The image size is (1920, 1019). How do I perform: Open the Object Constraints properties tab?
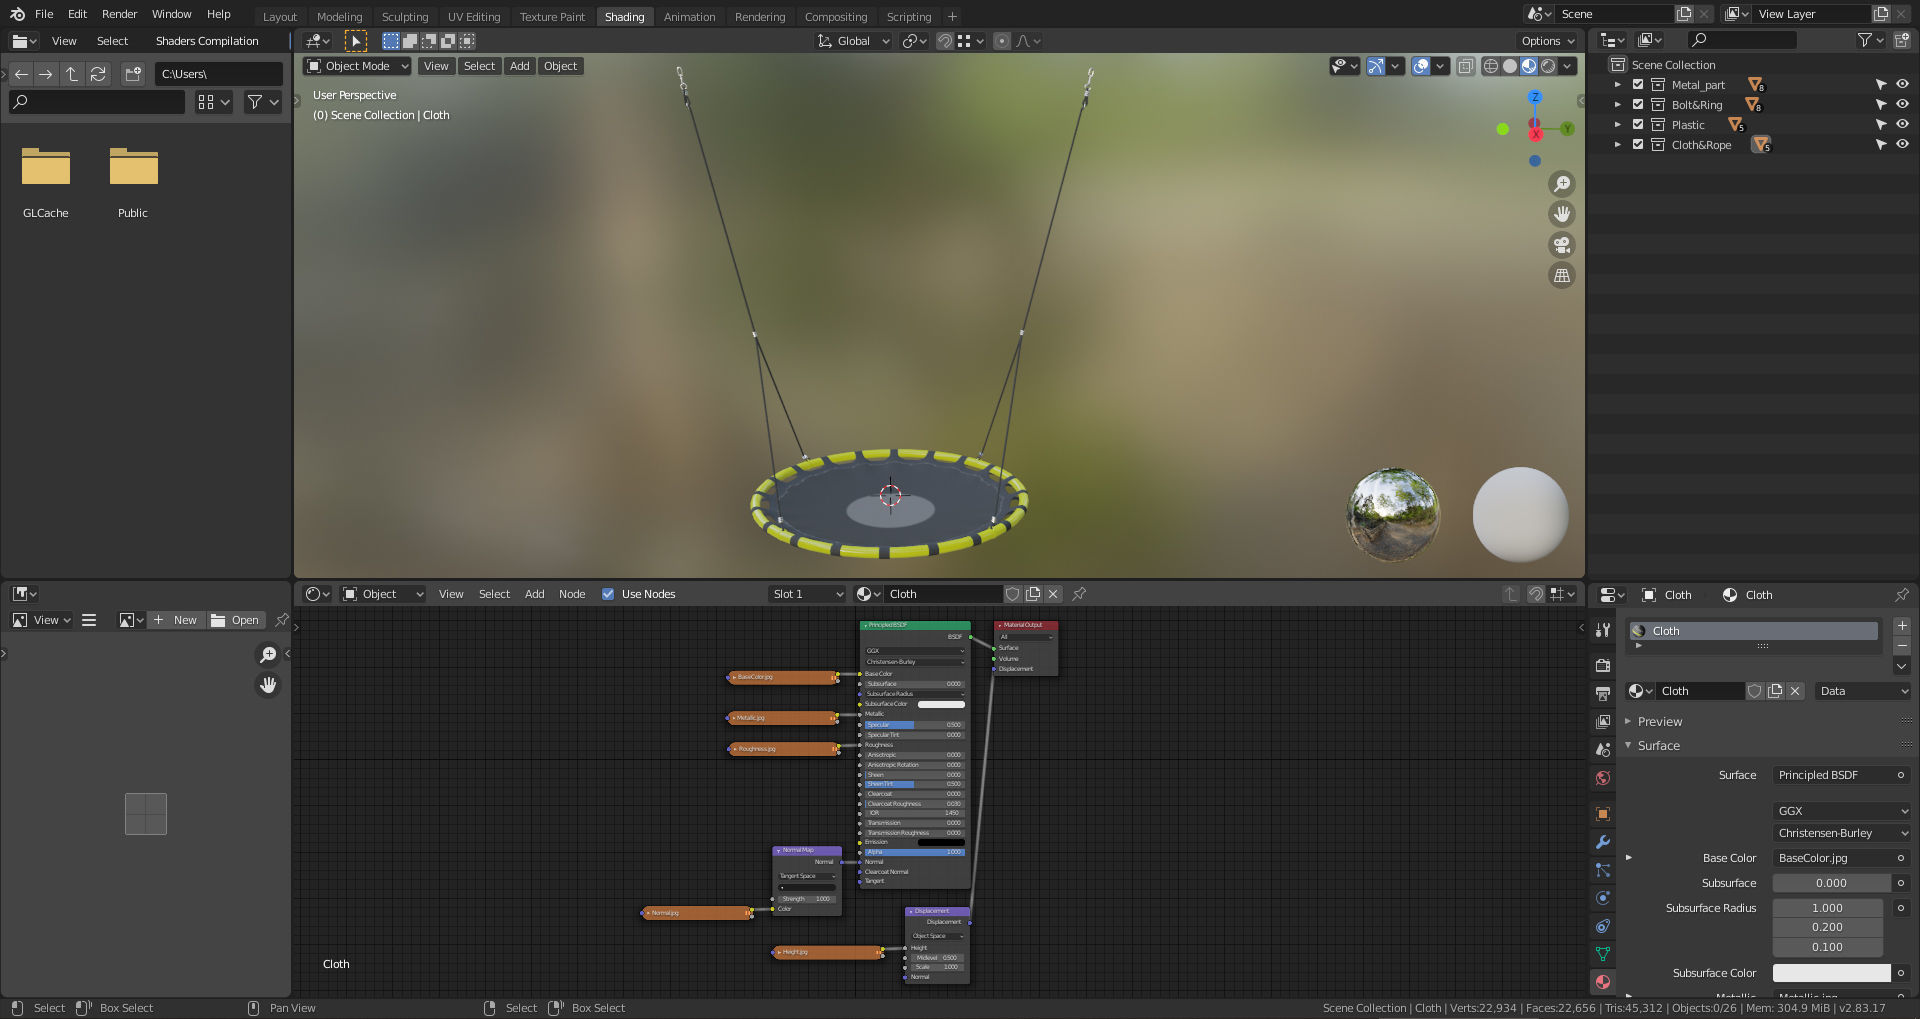1603,926
